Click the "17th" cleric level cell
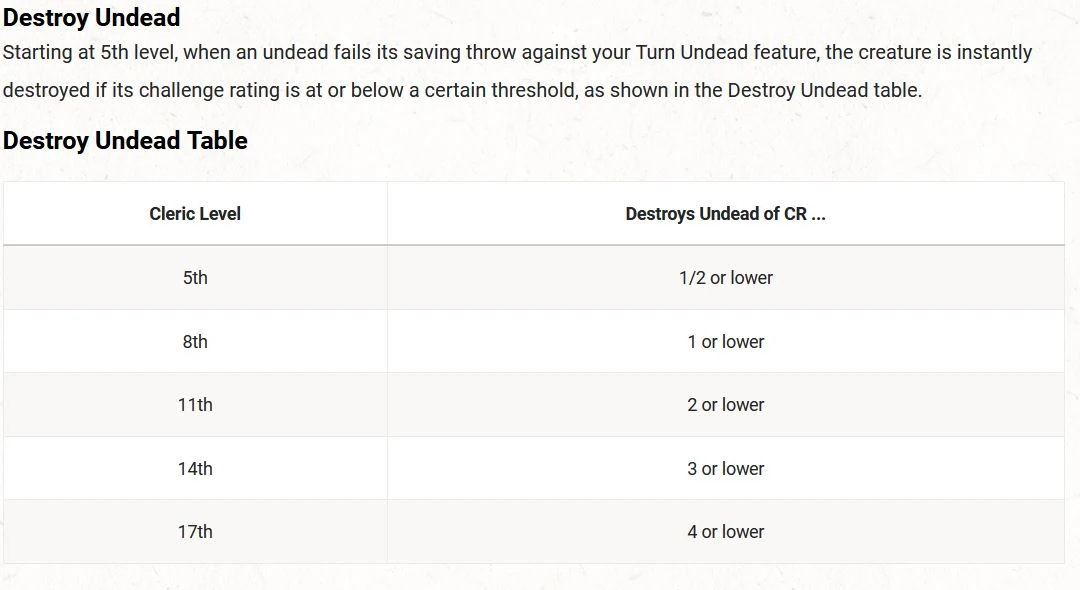The width and height of the screenshot is (1080, 590). 195,532
